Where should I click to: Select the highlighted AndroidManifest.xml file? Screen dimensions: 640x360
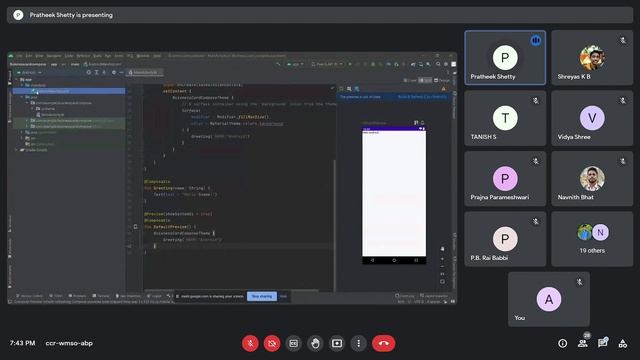(69, 91)
